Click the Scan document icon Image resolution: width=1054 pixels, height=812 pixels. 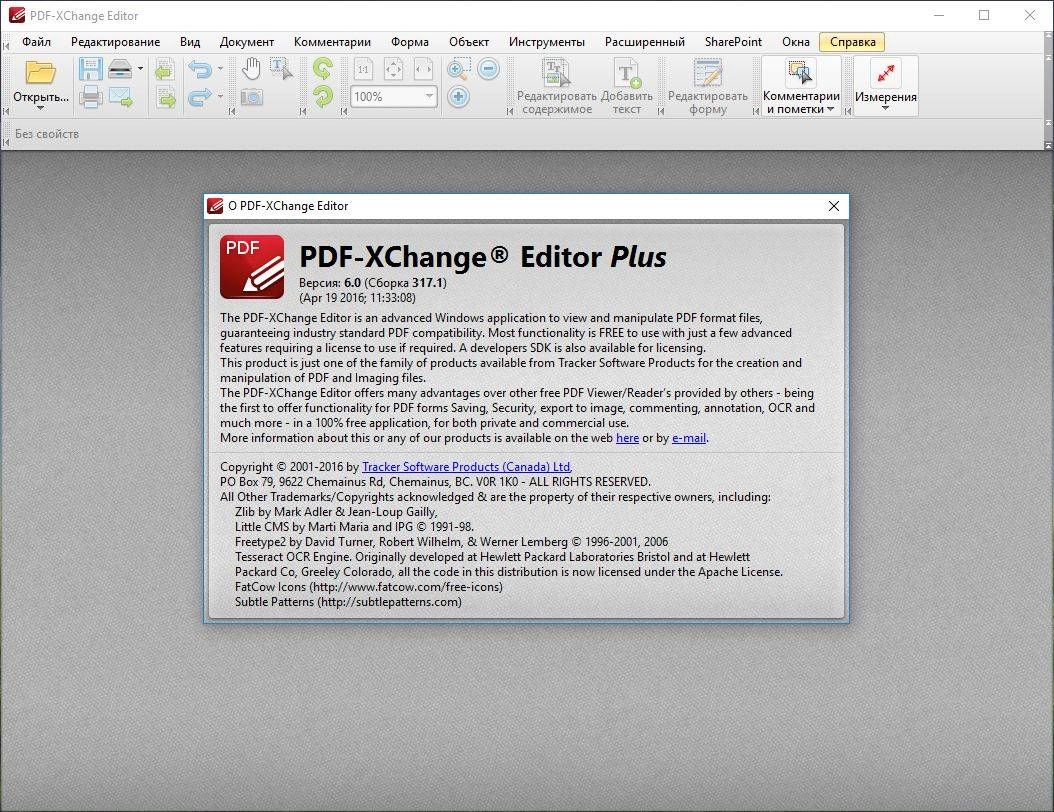120,69
